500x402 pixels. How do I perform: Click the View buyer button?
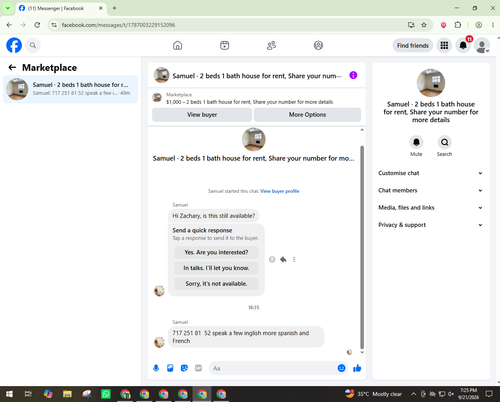(202, 115)
